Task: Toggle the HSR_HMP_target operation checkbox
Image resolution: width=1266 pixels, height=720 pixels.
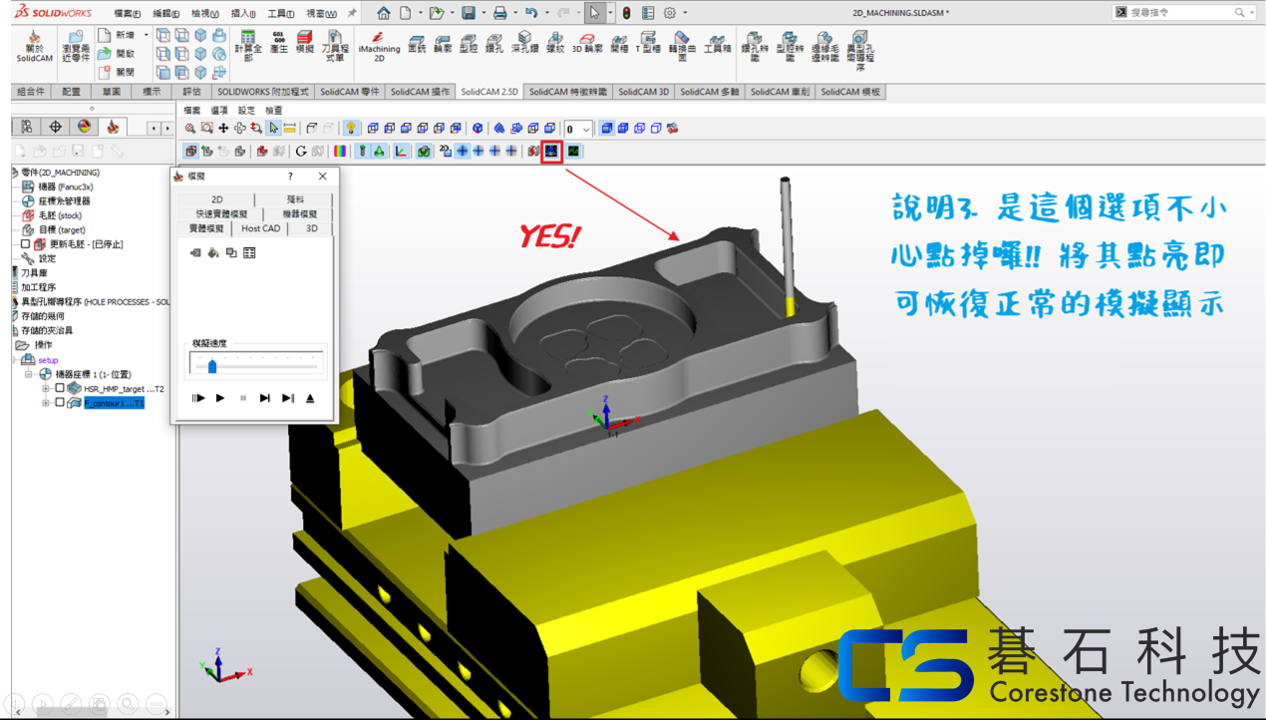Action: click(60, 388)
